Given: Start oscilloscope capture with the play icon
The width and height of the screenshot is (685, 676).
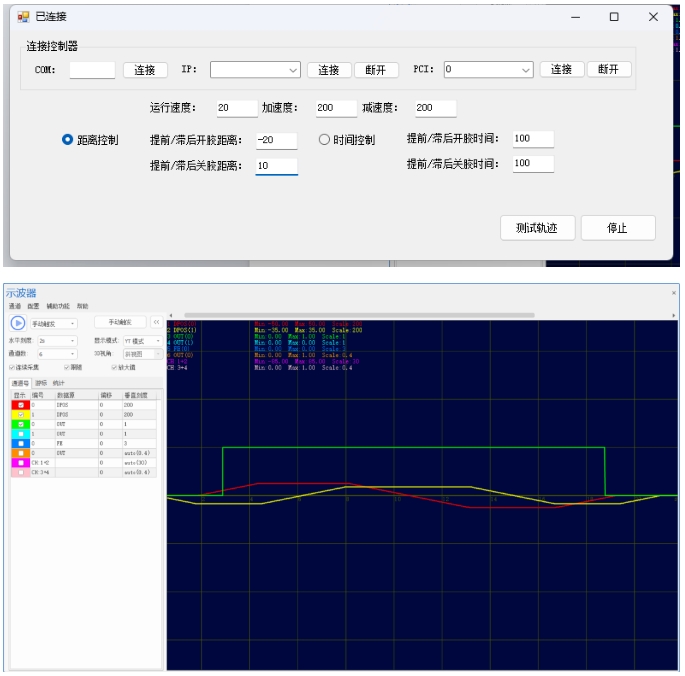Looking at the screenshot, I should click(x=18, y=323).
